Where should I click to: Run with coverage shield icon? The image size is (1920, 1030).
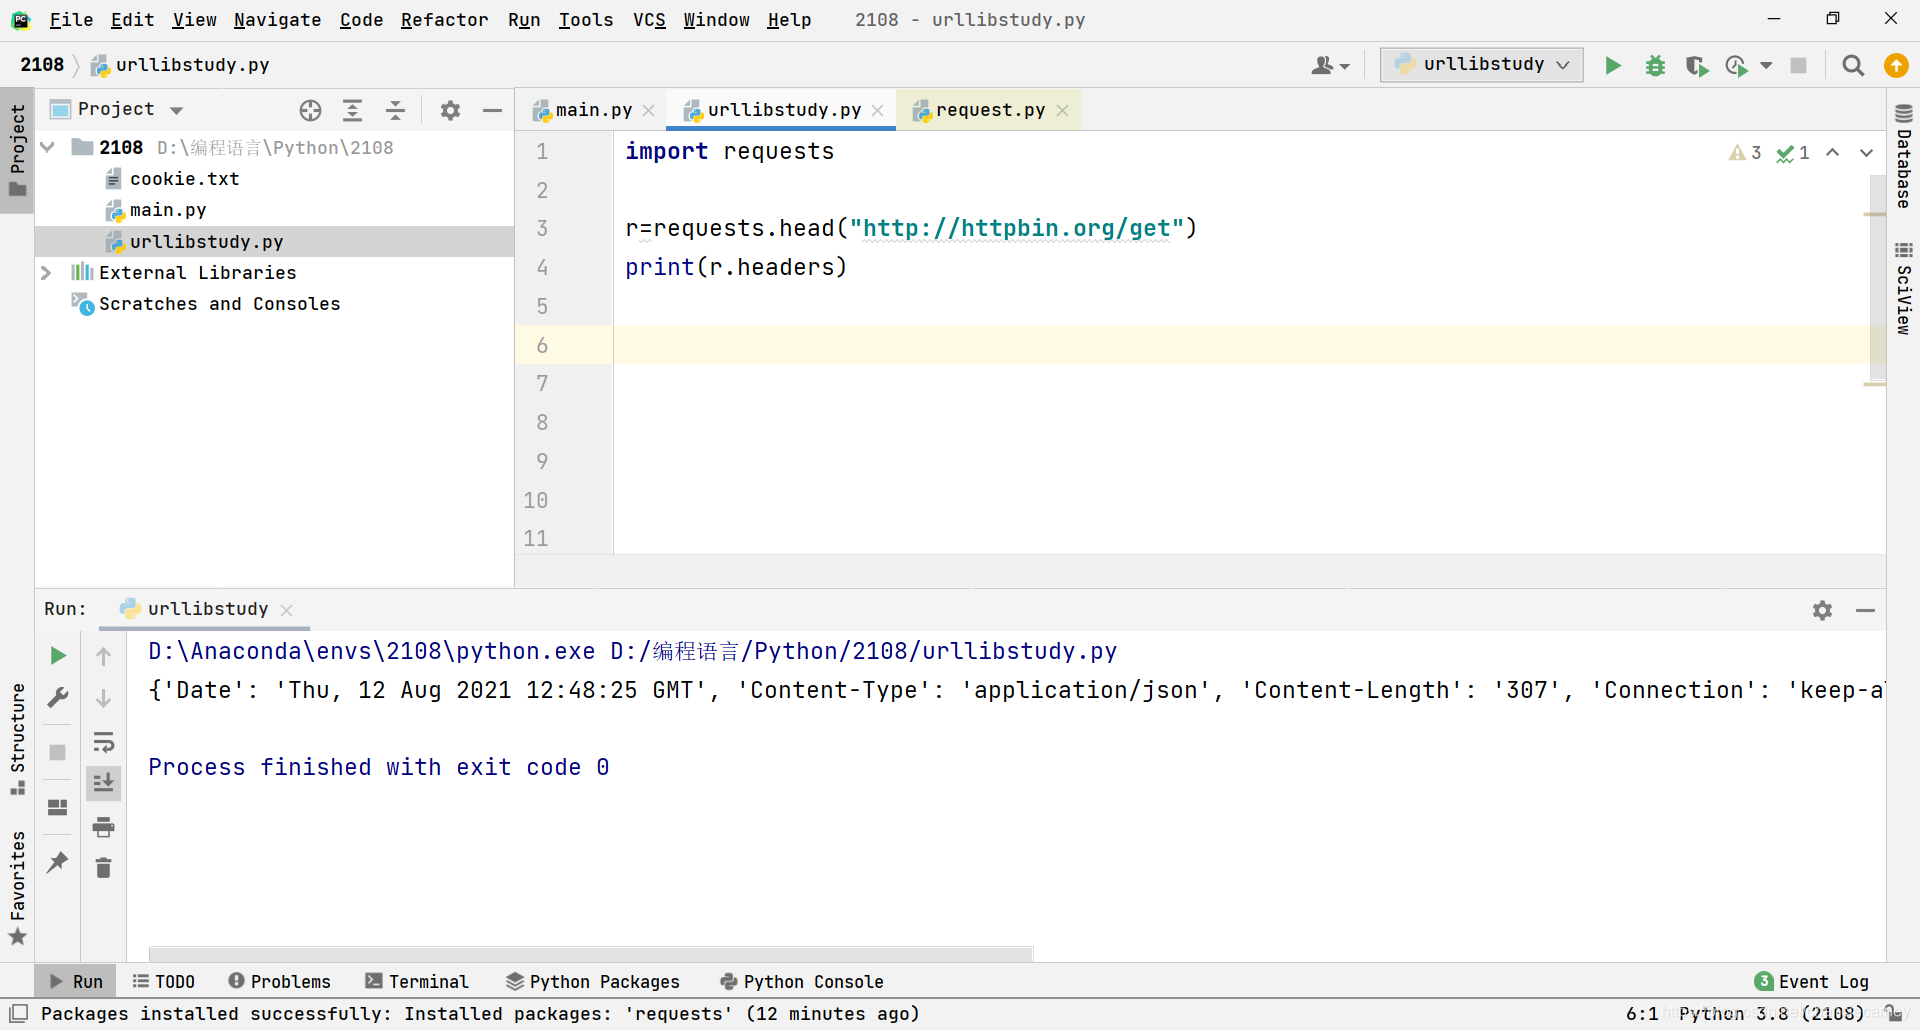click(1696, 65)
